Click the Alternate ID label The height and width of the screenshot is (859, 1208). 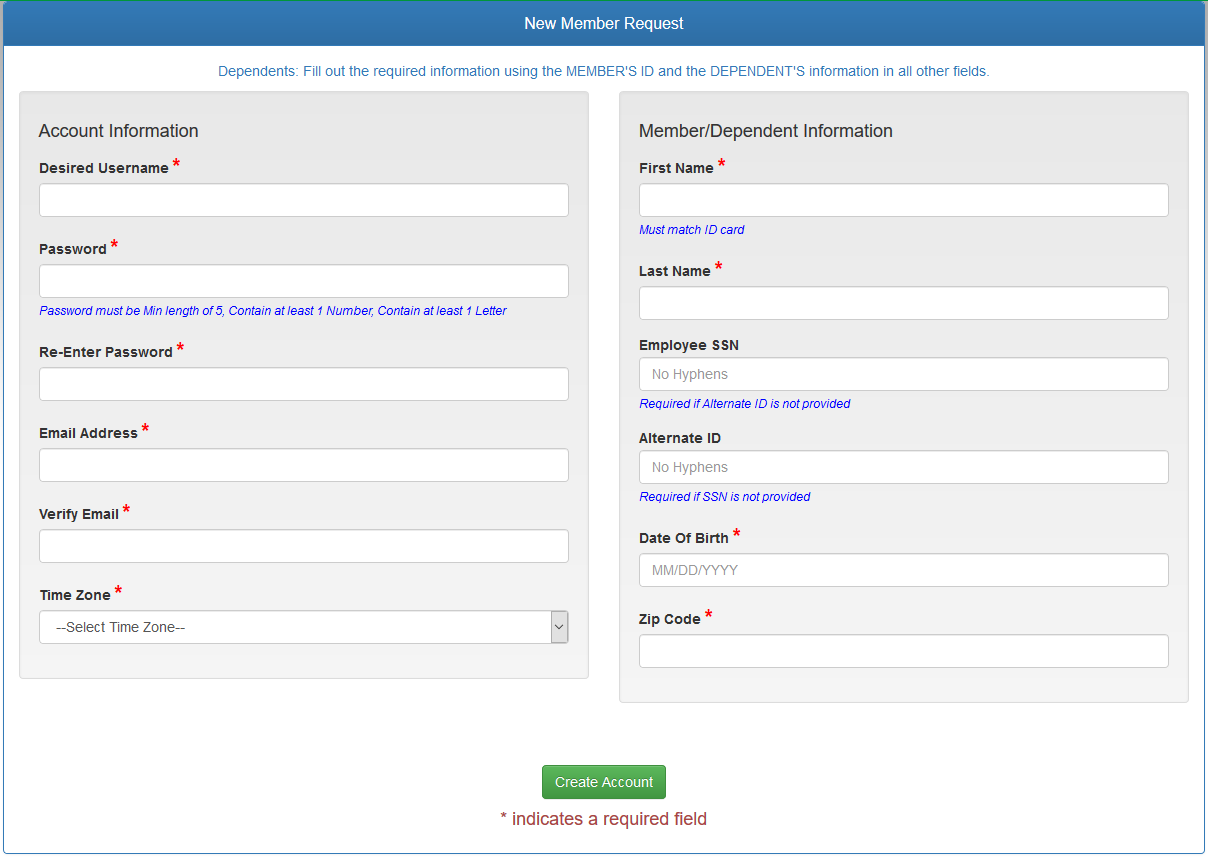[x=680, y=438]
